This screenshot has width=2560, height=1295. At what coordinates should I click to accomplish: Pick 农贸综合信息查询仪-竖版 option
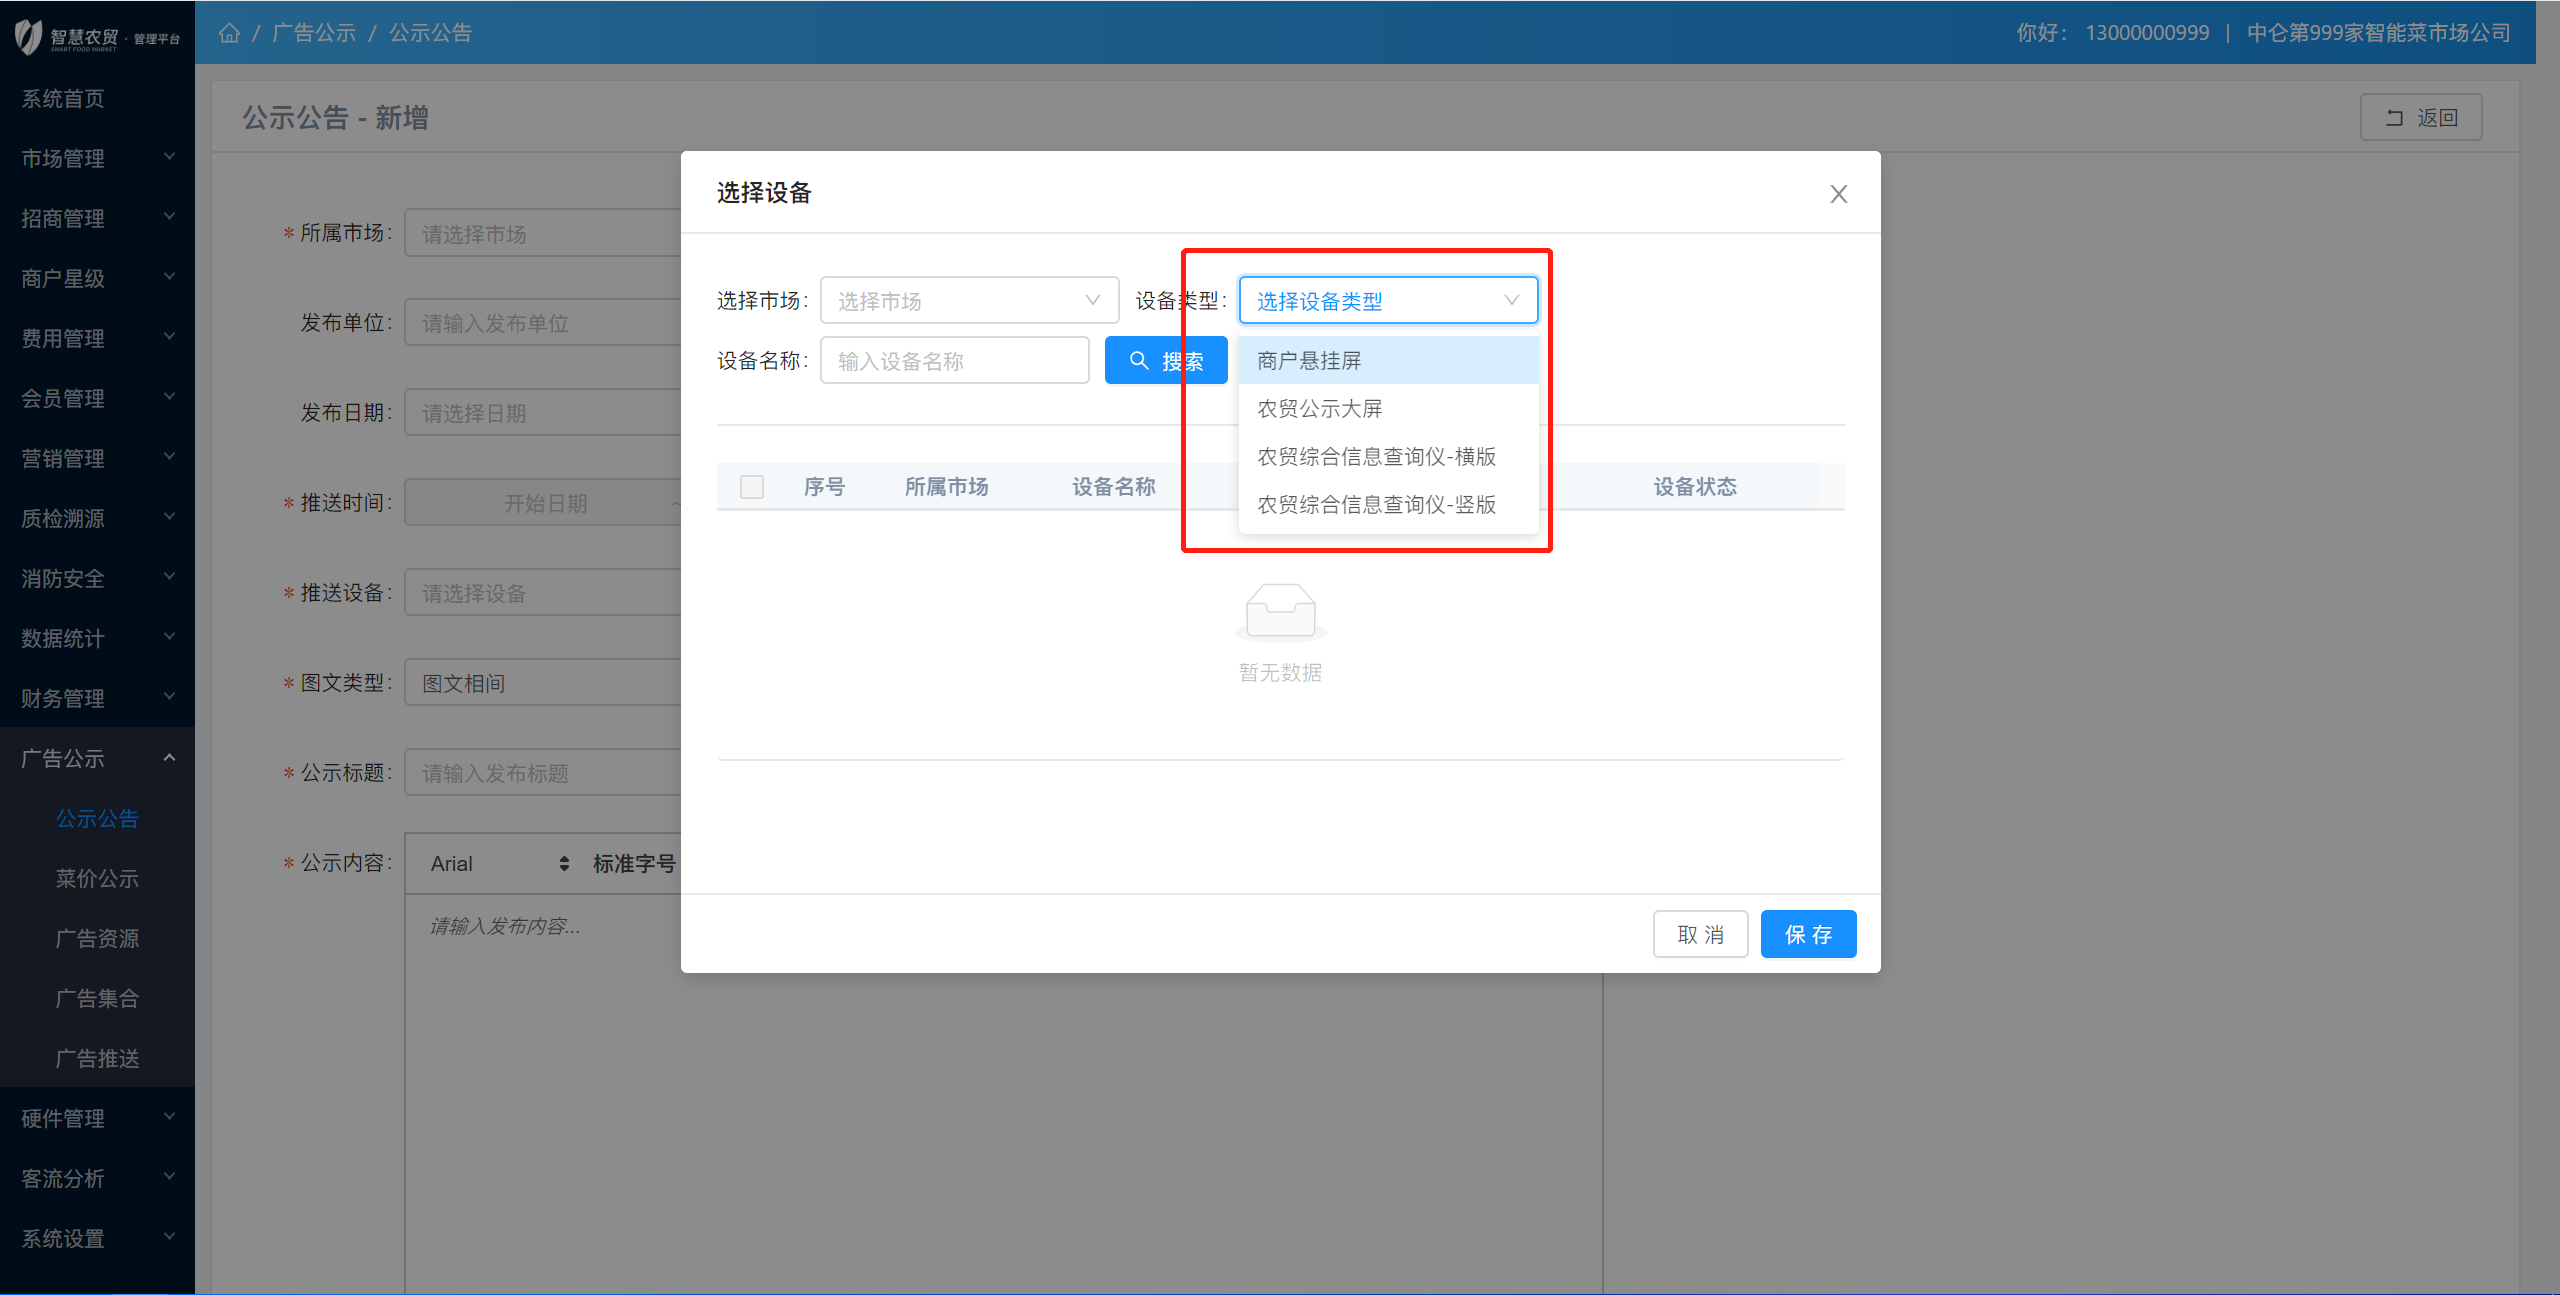[x=1376, y=505]
